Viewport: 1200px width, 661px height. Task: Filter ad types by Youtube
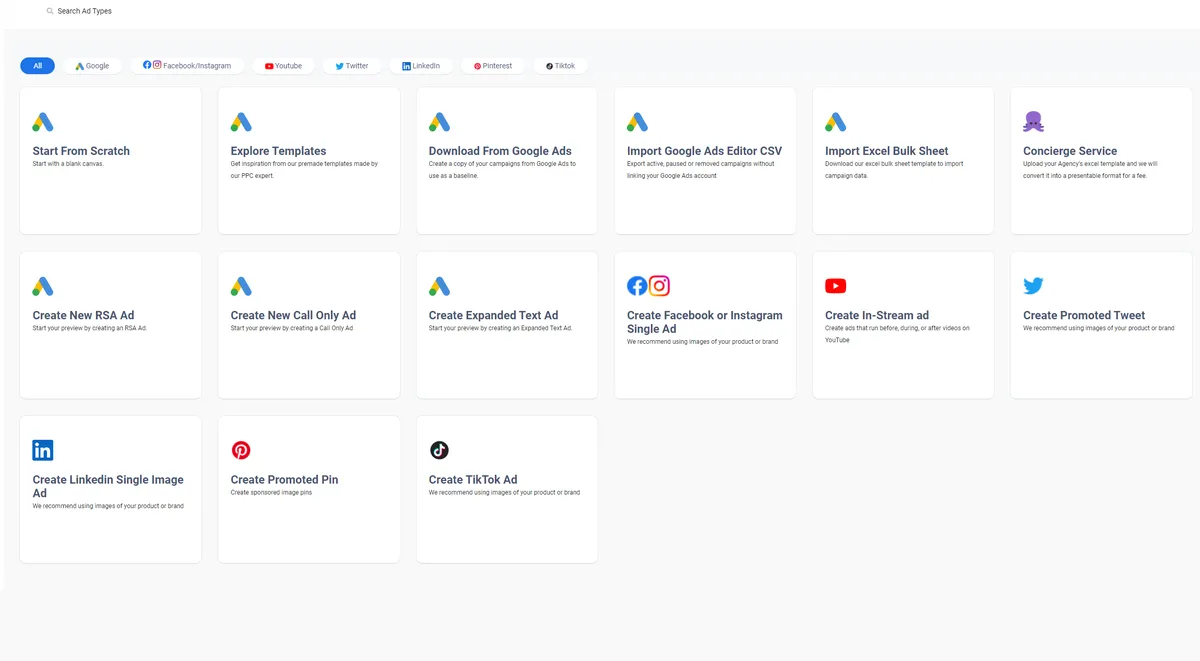coord(284,66)
